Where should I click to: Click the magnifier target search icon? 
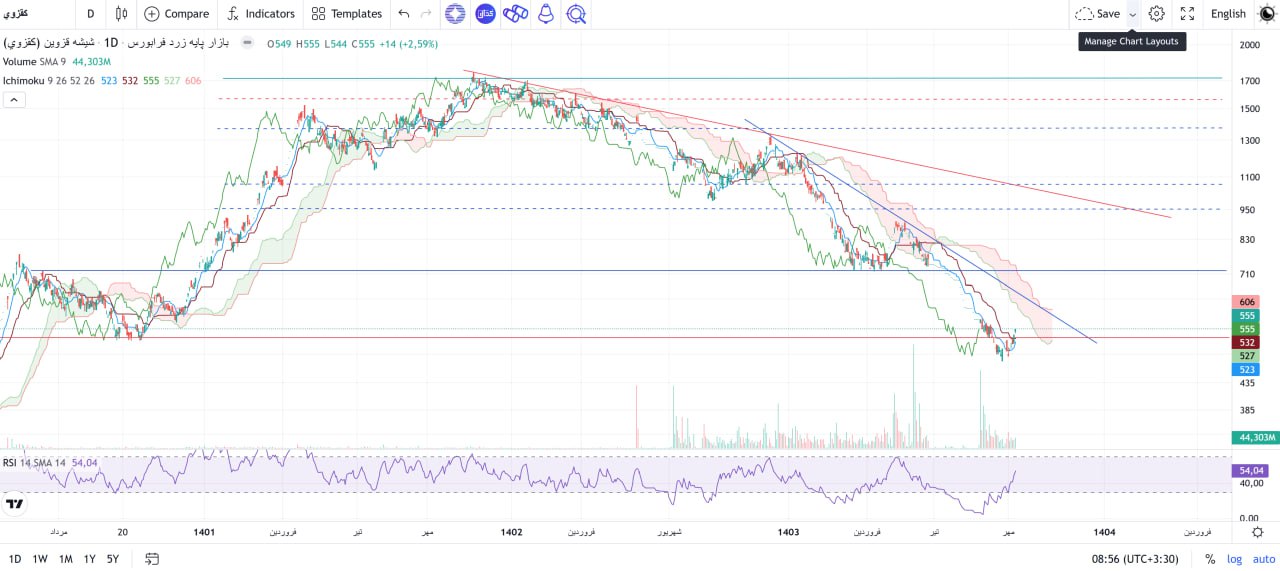pos(576,14)
